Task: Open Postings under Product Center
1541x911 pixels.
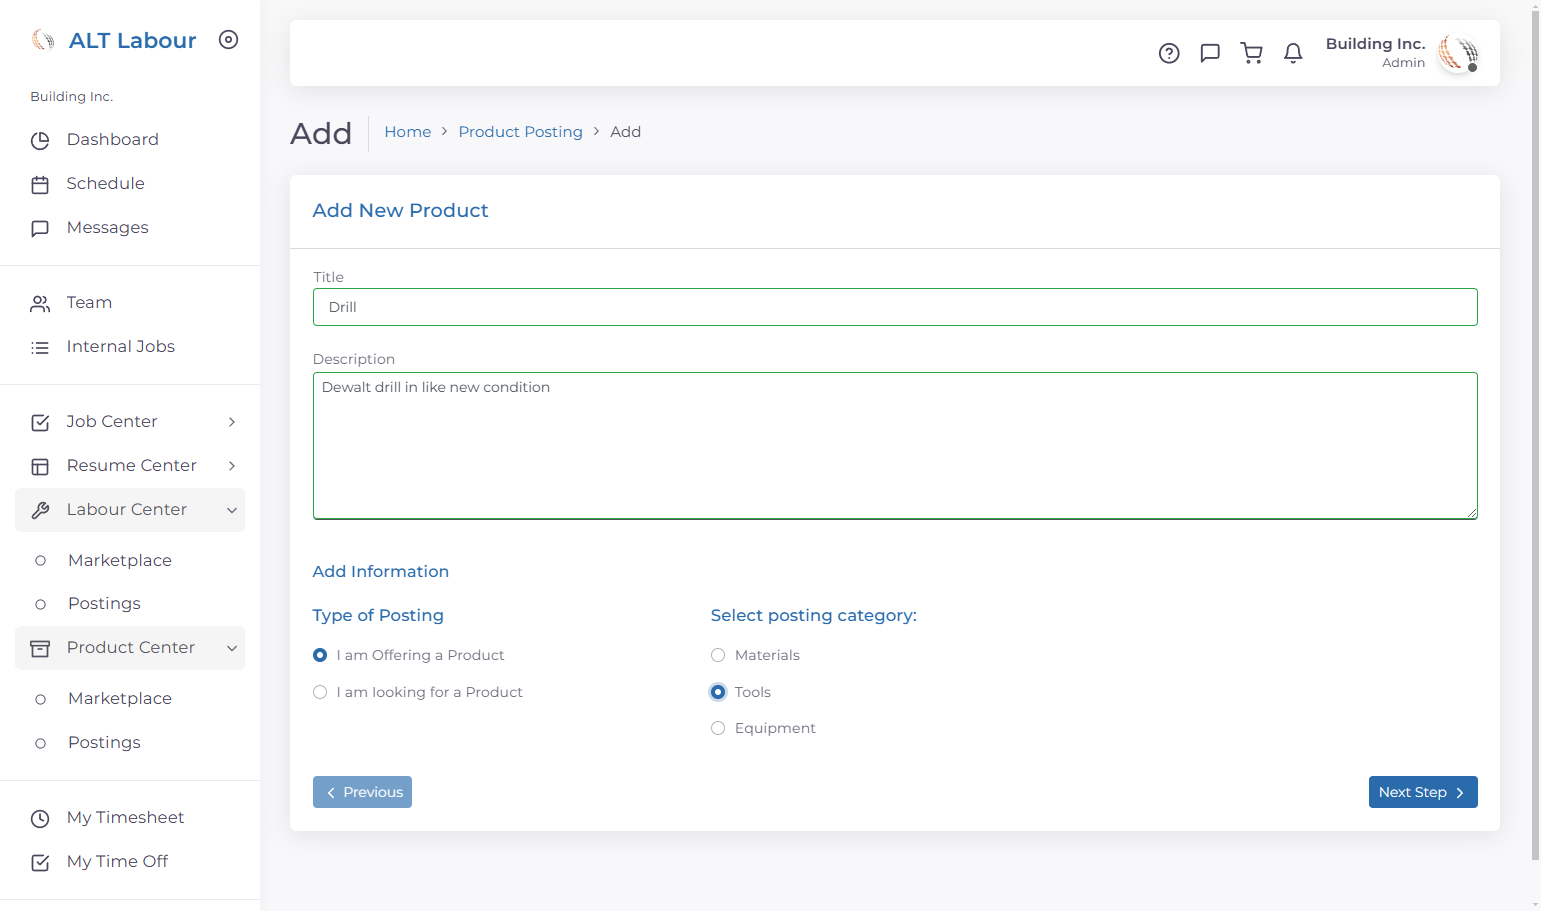Action: (x=104, y=742)
